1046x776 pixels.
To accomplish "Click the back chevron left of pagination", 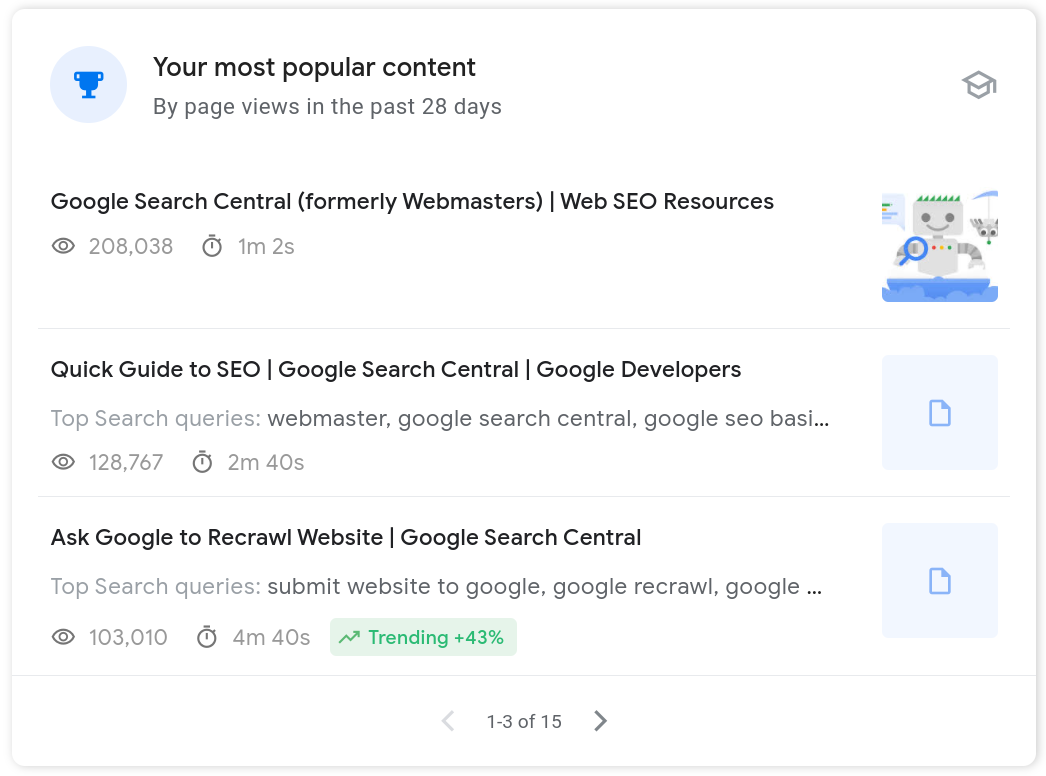I will pos(447,720).
